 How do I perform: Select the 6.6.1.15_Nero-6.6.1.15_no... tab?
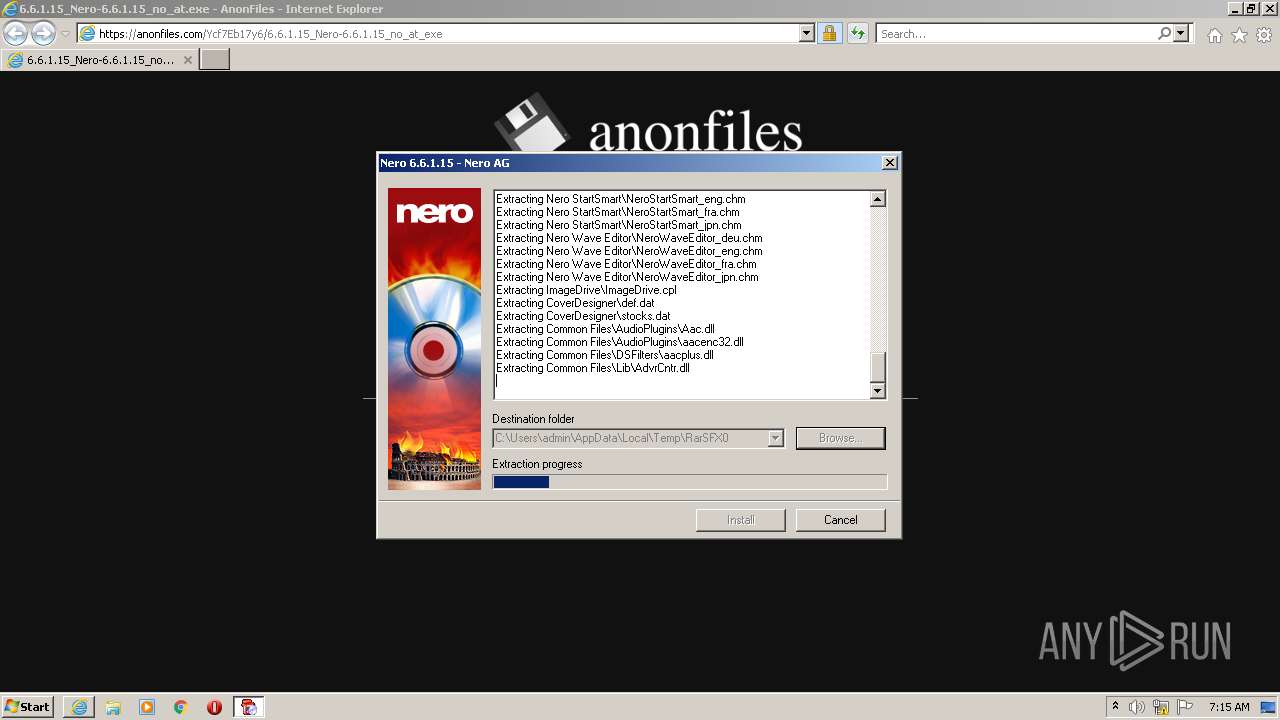(100, 60)
